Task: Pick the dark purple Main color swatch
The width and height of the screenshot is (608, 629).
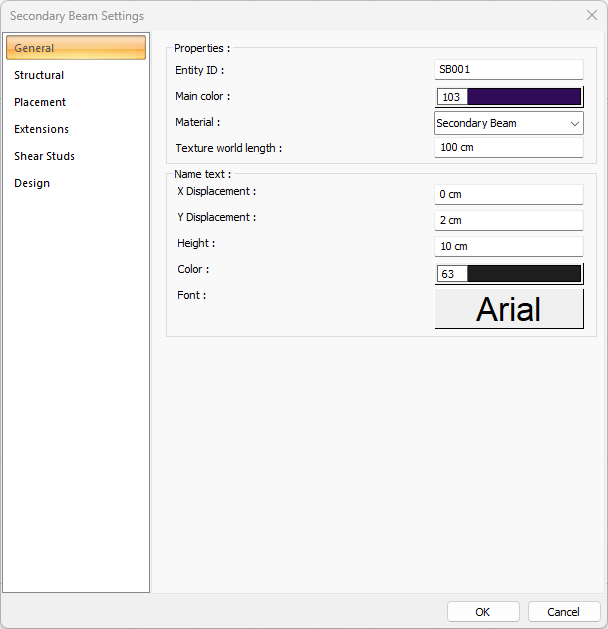Action: pyautogui.click(x=524, y=97)
